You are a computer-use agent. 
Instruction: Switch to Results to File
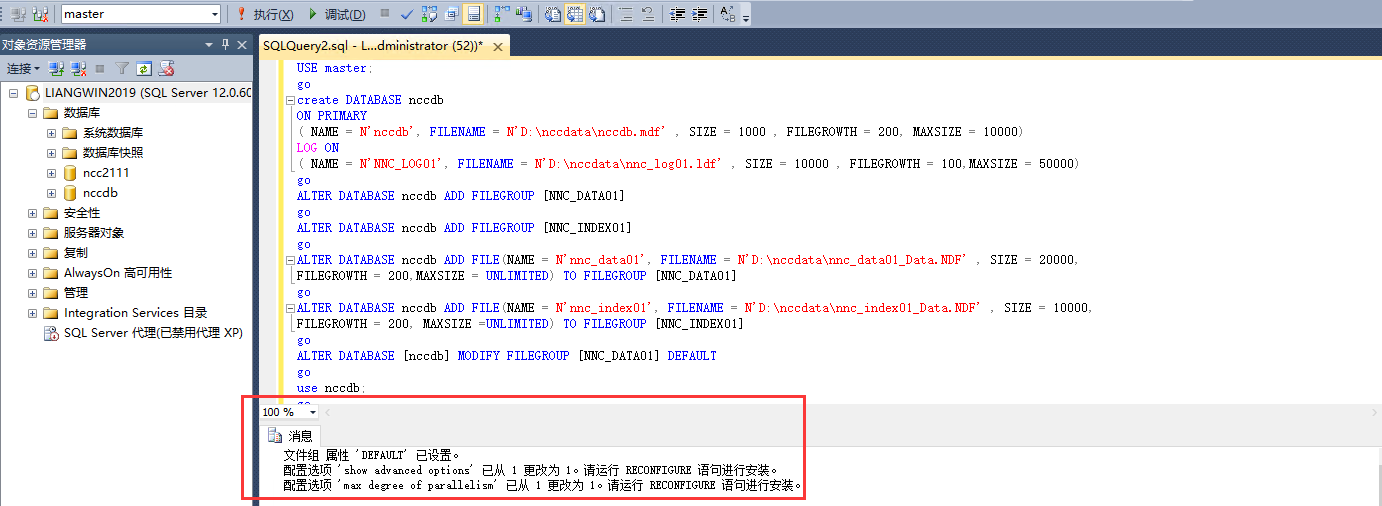click(597, 14)
